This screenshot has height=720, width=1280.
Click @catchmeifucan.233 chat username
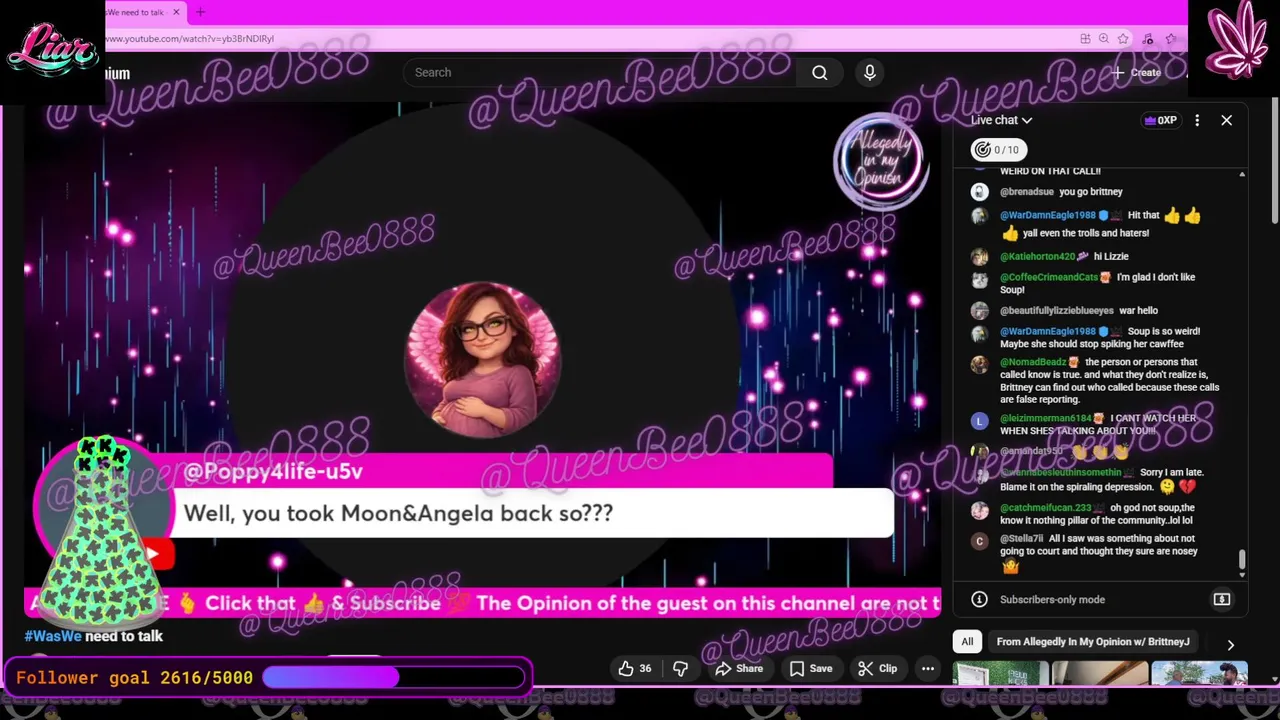click(x=1046, y=508)
